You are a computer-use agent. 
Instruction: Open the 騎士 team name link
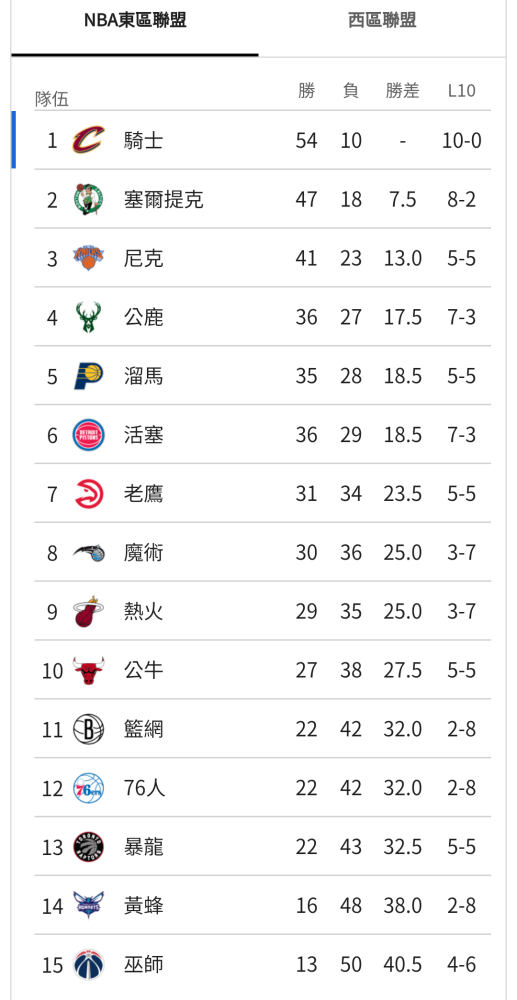click(x=143, y=140)
